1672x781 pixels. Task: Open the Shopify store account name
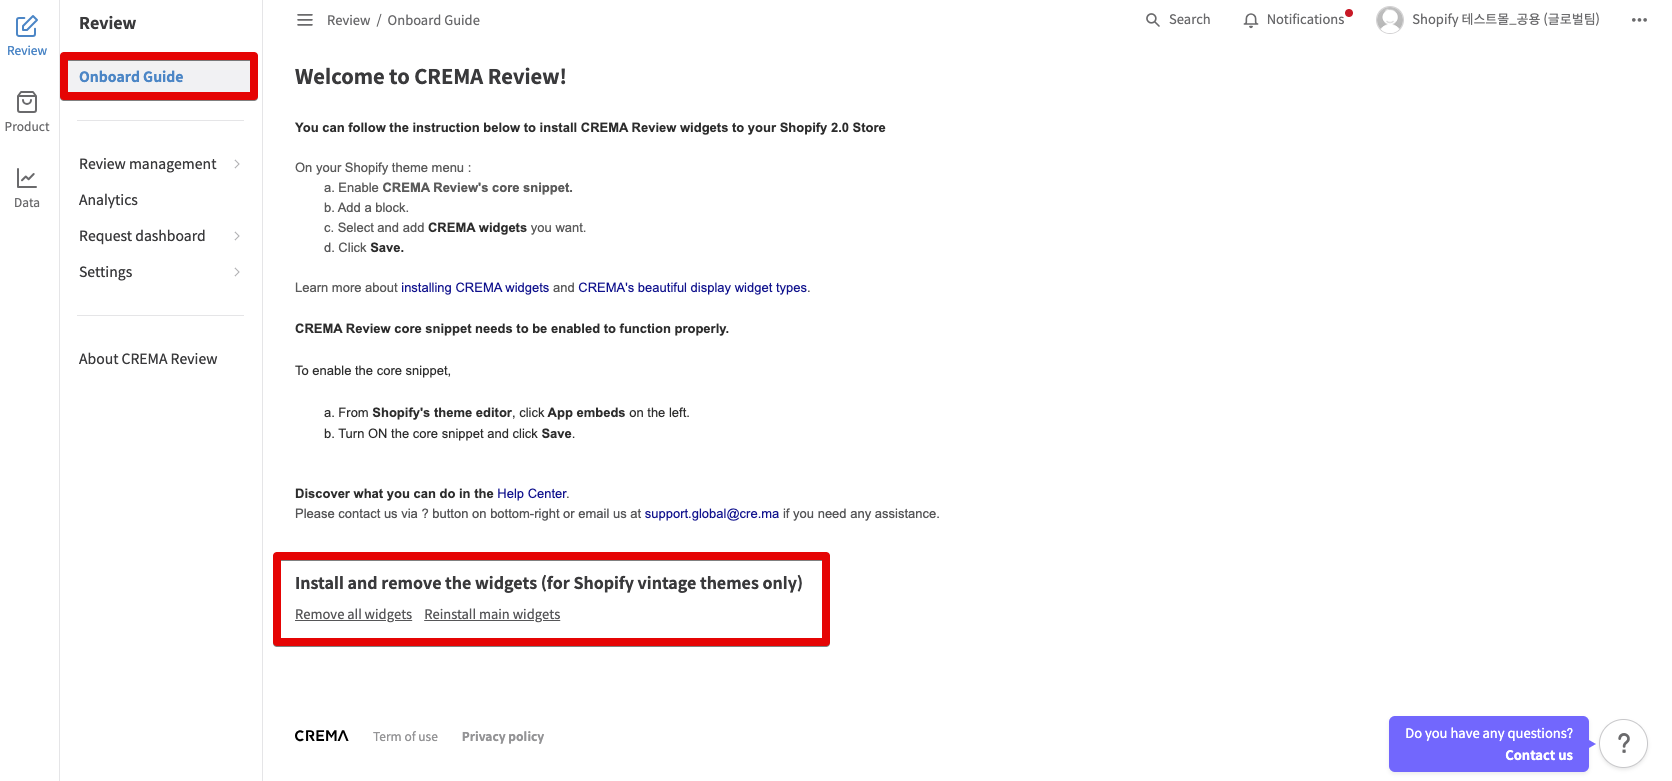pos(1505,20)
